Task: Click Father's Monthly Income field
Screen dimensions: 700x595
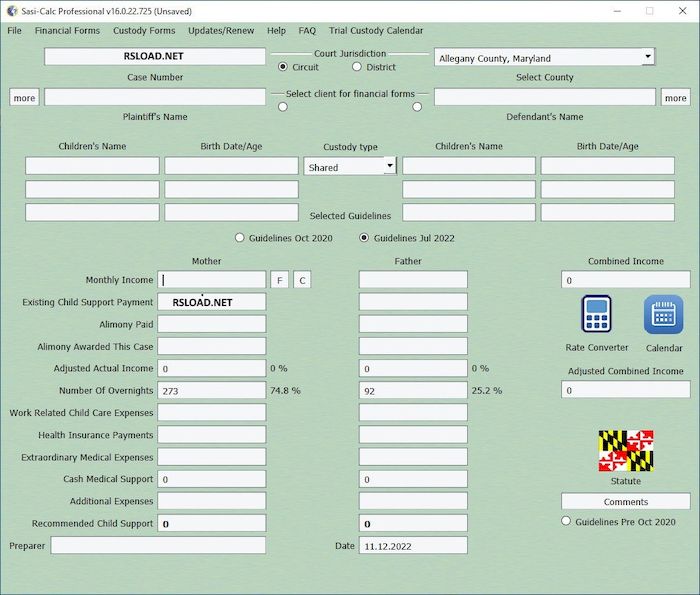Action: click(x=413, y=280)
